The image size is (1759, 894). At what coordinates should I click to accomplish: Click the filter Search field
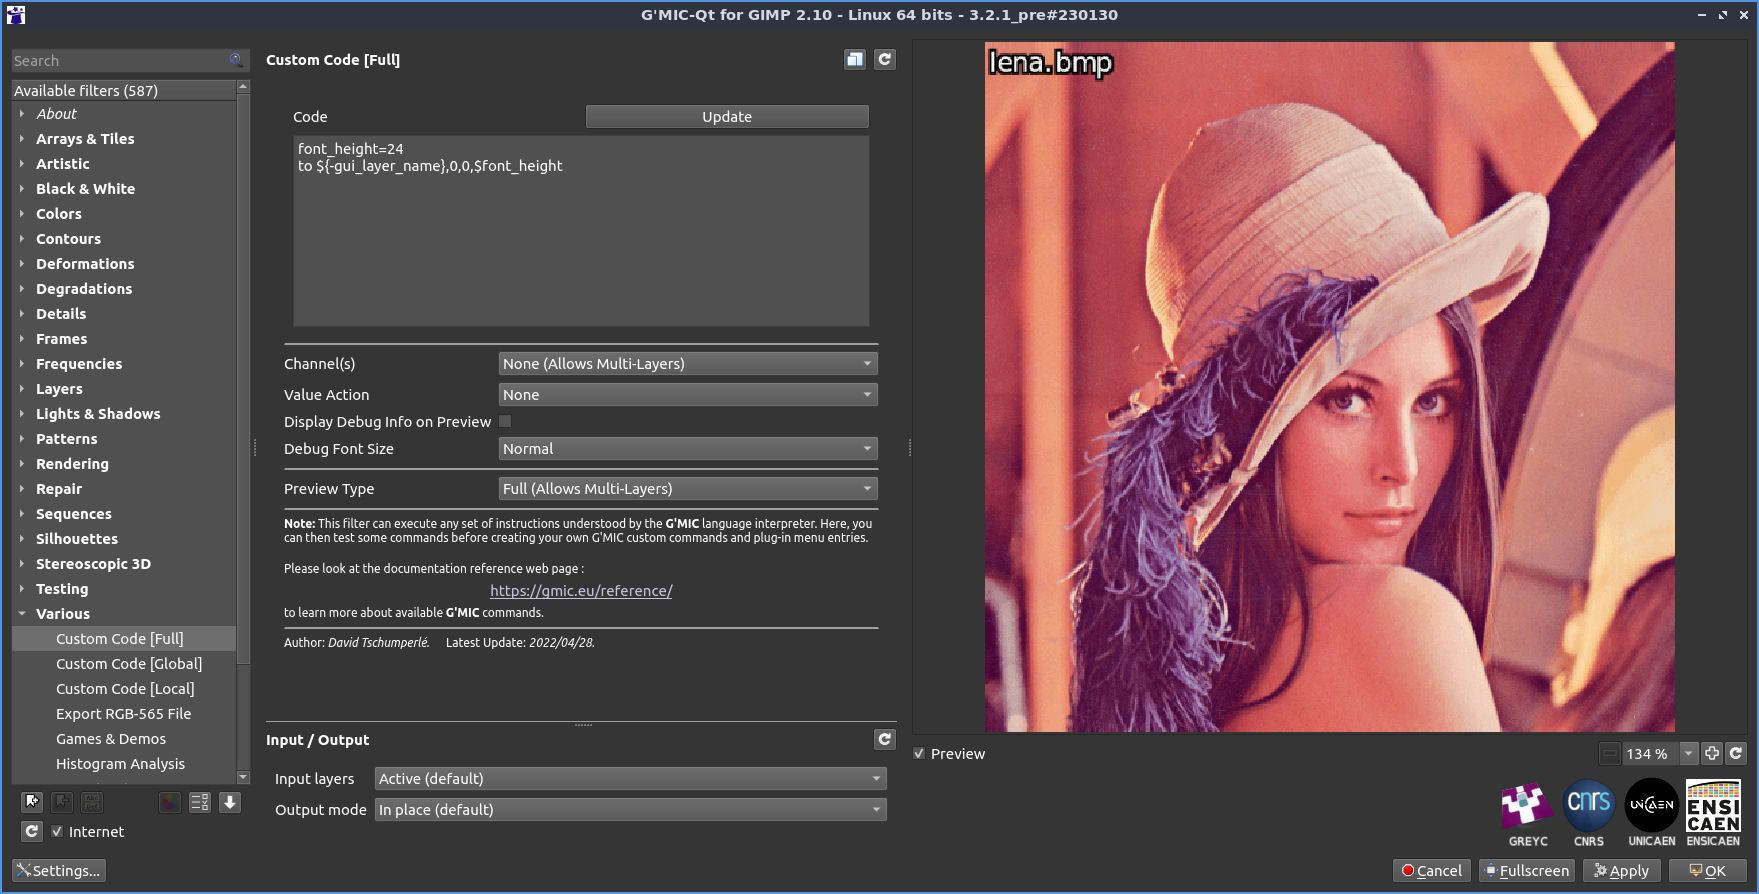(x=120, y=61)
